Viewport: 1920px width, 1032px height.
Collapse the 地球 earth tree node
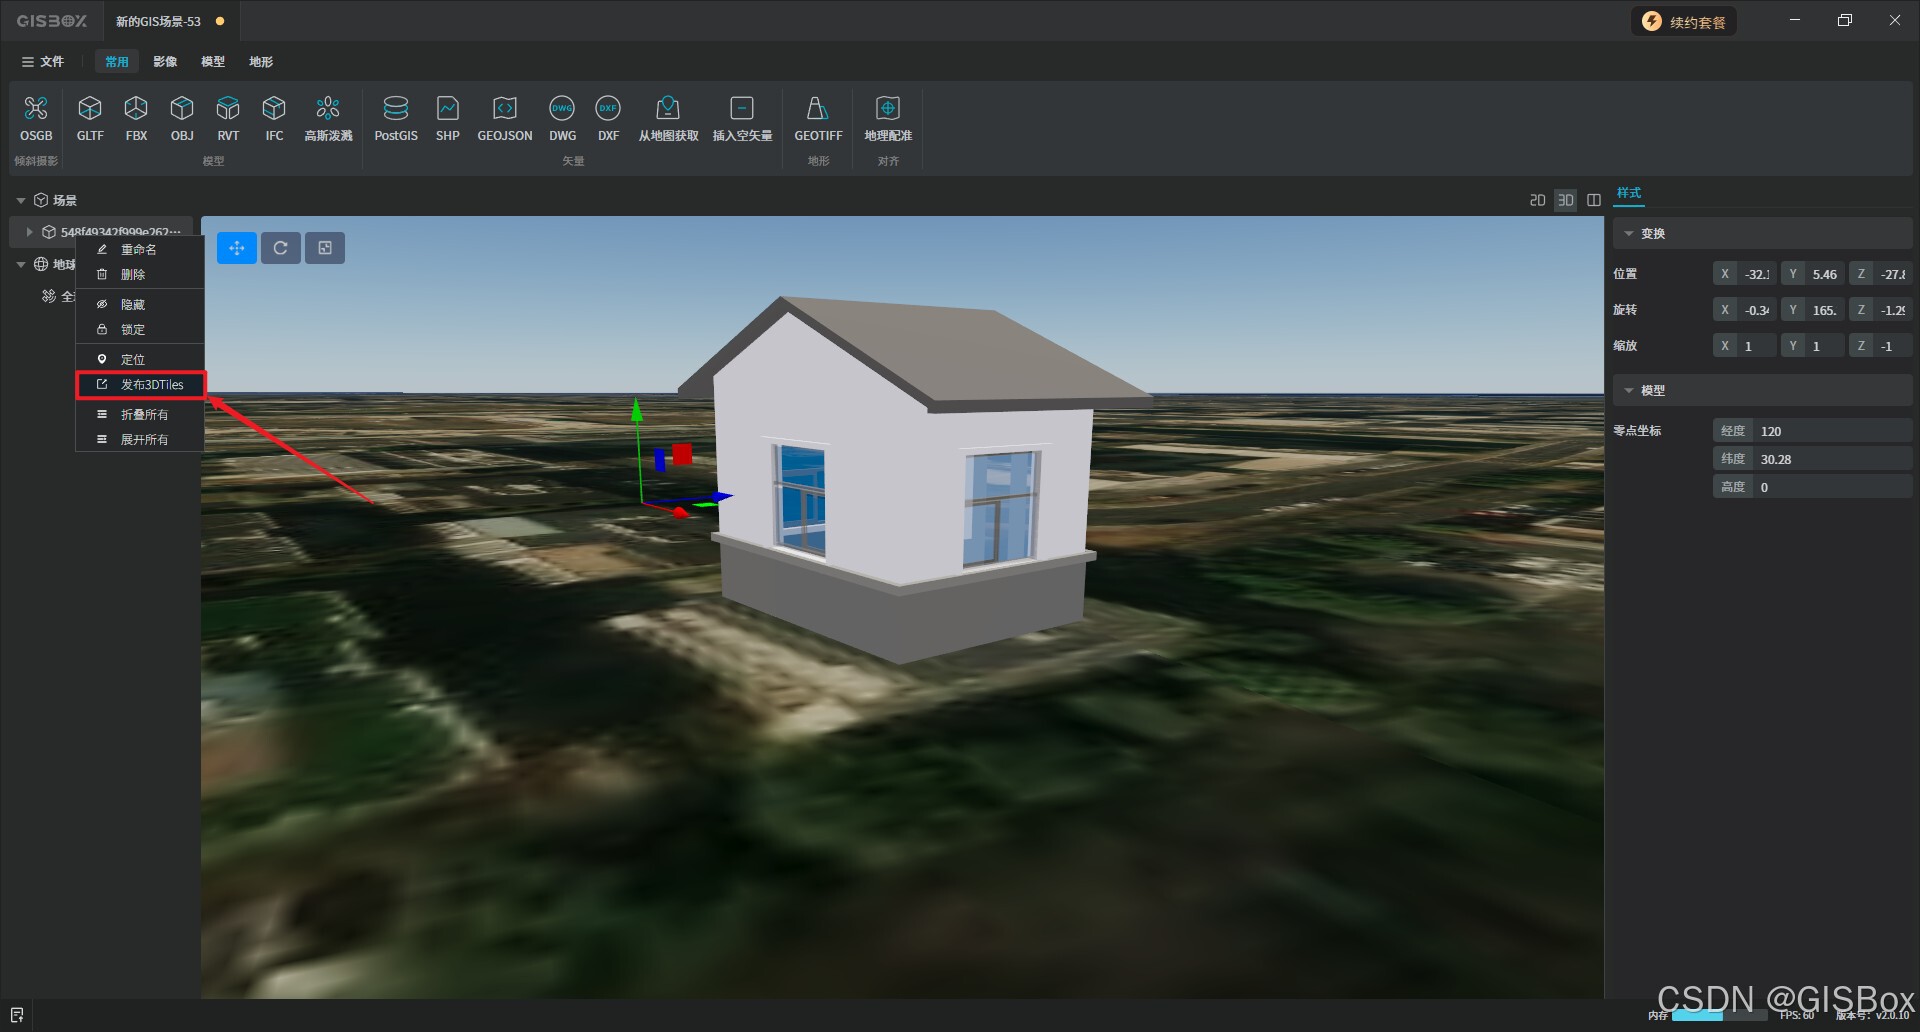(21, 265)
